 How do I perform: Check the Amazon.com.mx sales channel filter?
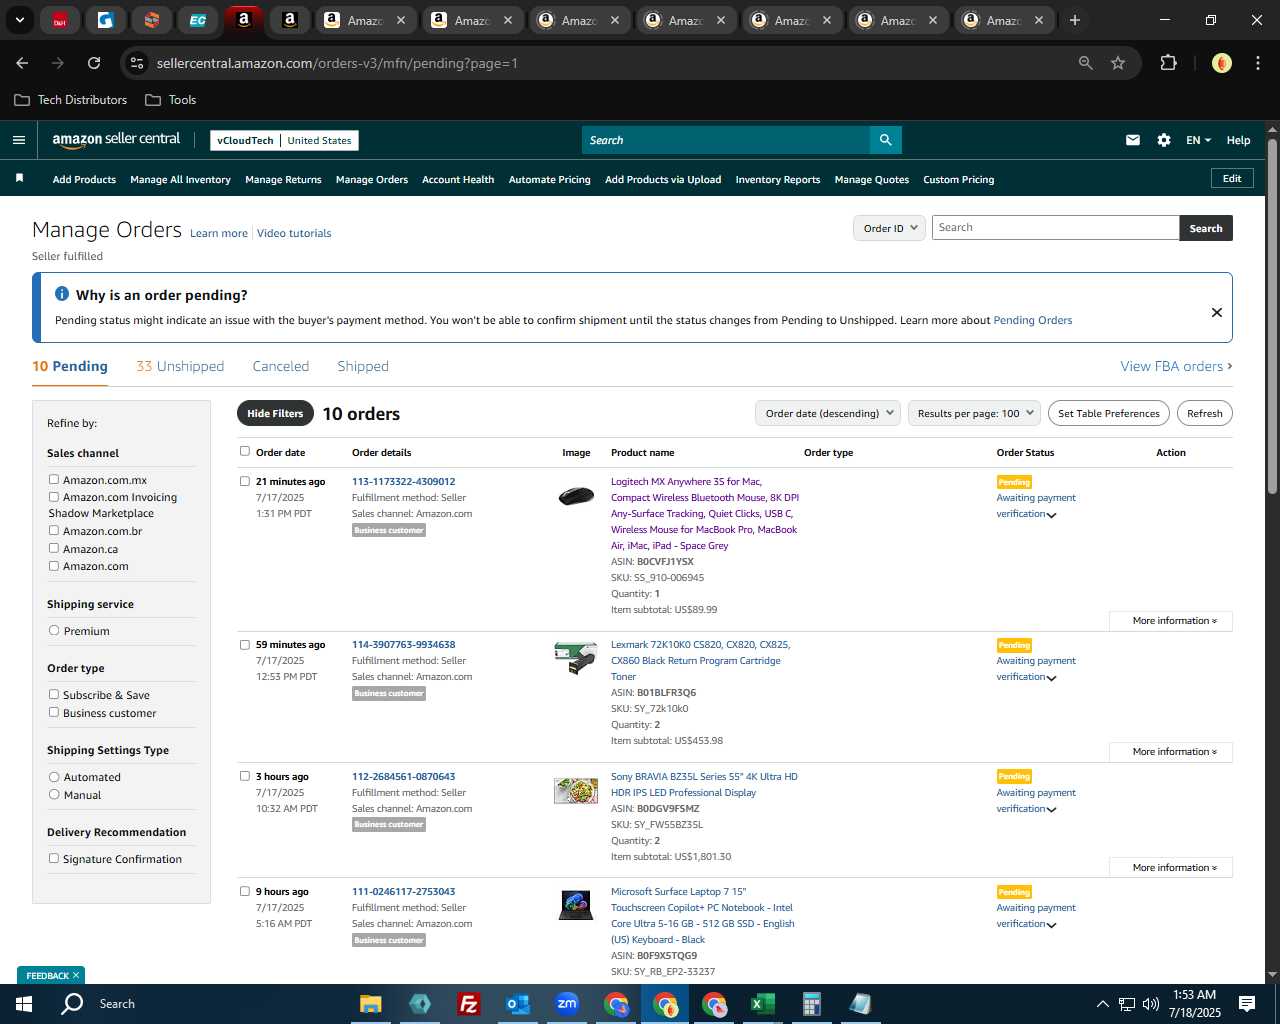(54, 480)
